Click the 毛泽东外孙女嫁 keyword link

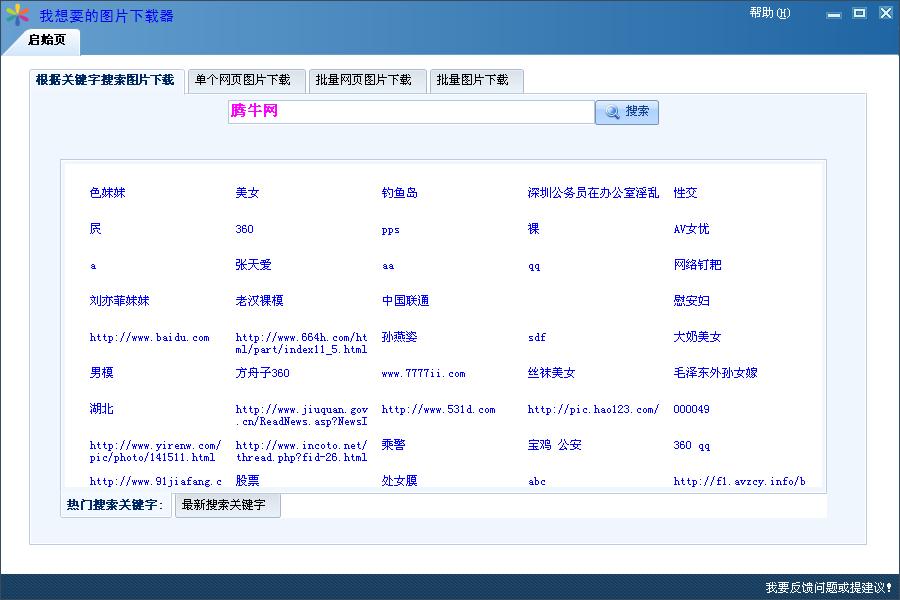pos(715,373)
